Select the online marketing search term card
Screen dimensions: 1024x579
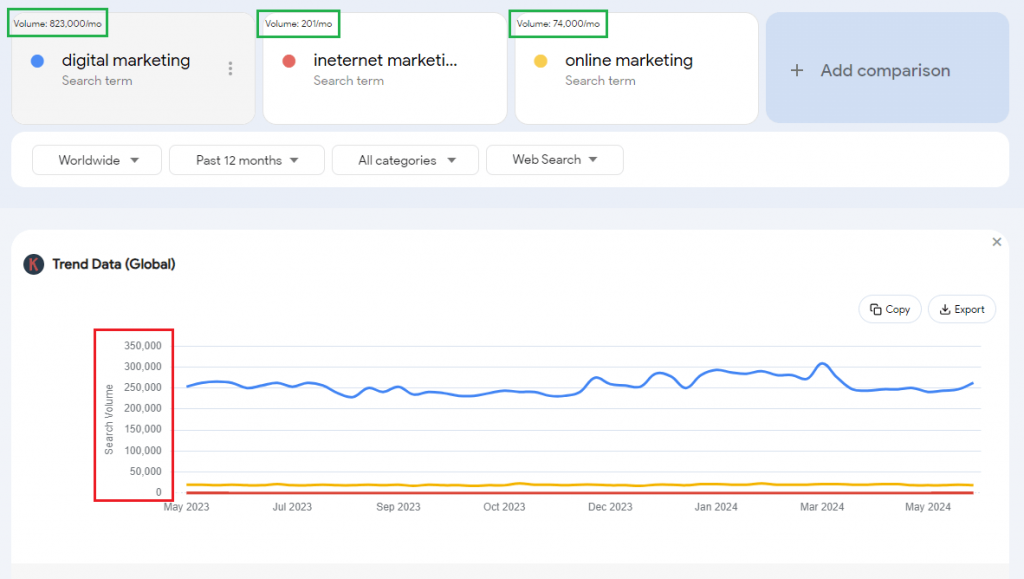[x=636, y=69]
